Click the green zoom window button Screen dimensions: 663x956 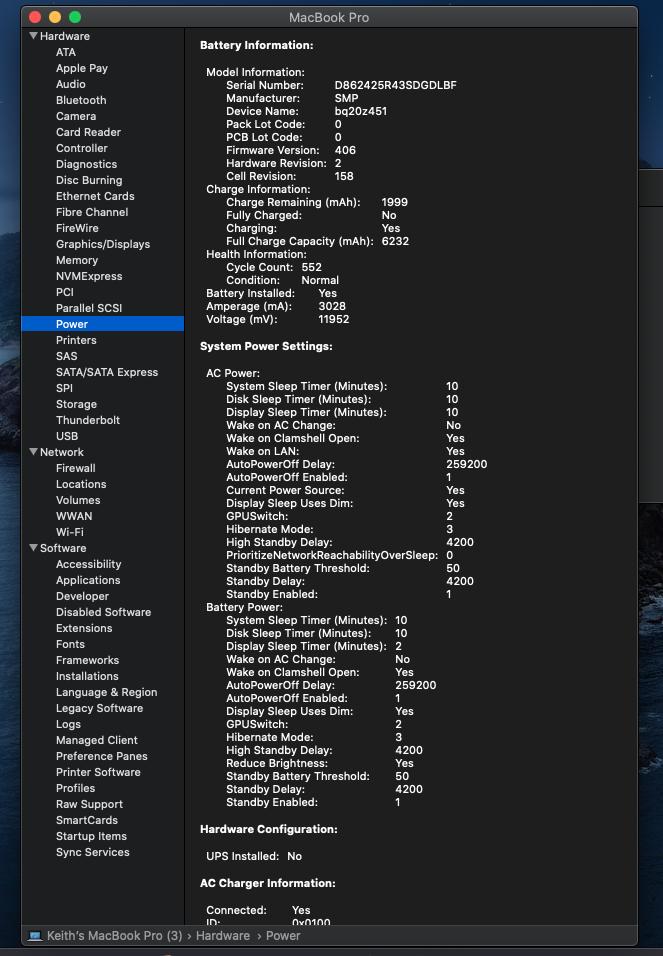click(75, 17)
